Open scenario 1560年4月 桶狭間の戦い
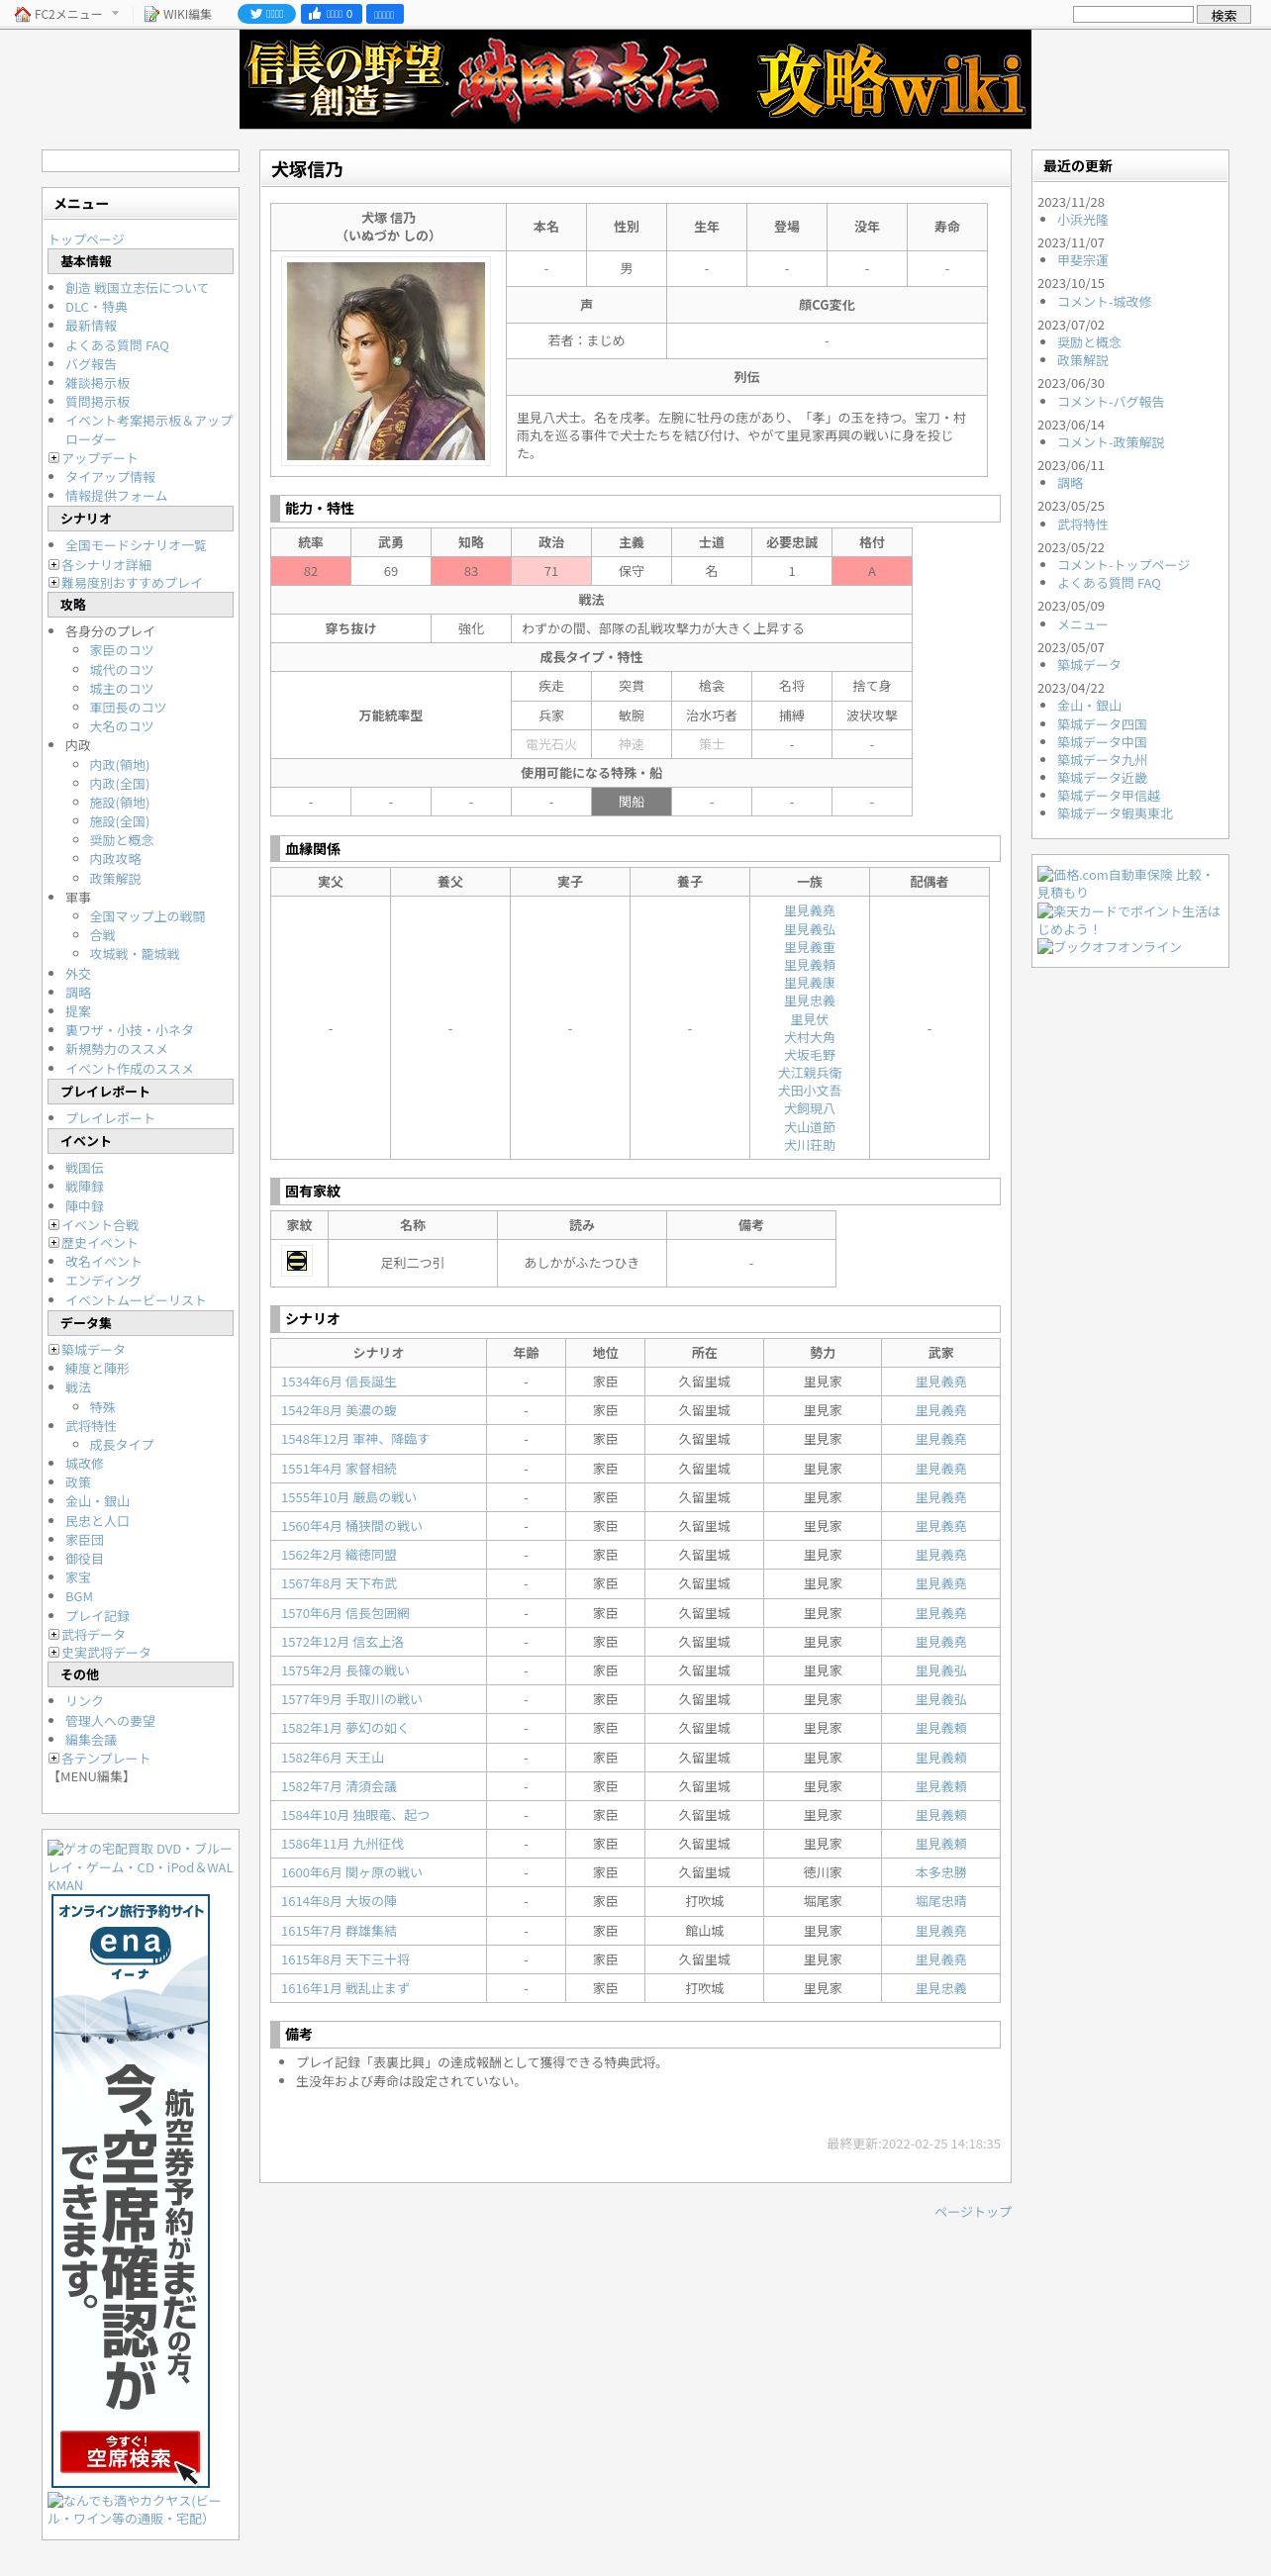The image size is (1271, 2576). pyautogui.click(x=351, y=1526)
